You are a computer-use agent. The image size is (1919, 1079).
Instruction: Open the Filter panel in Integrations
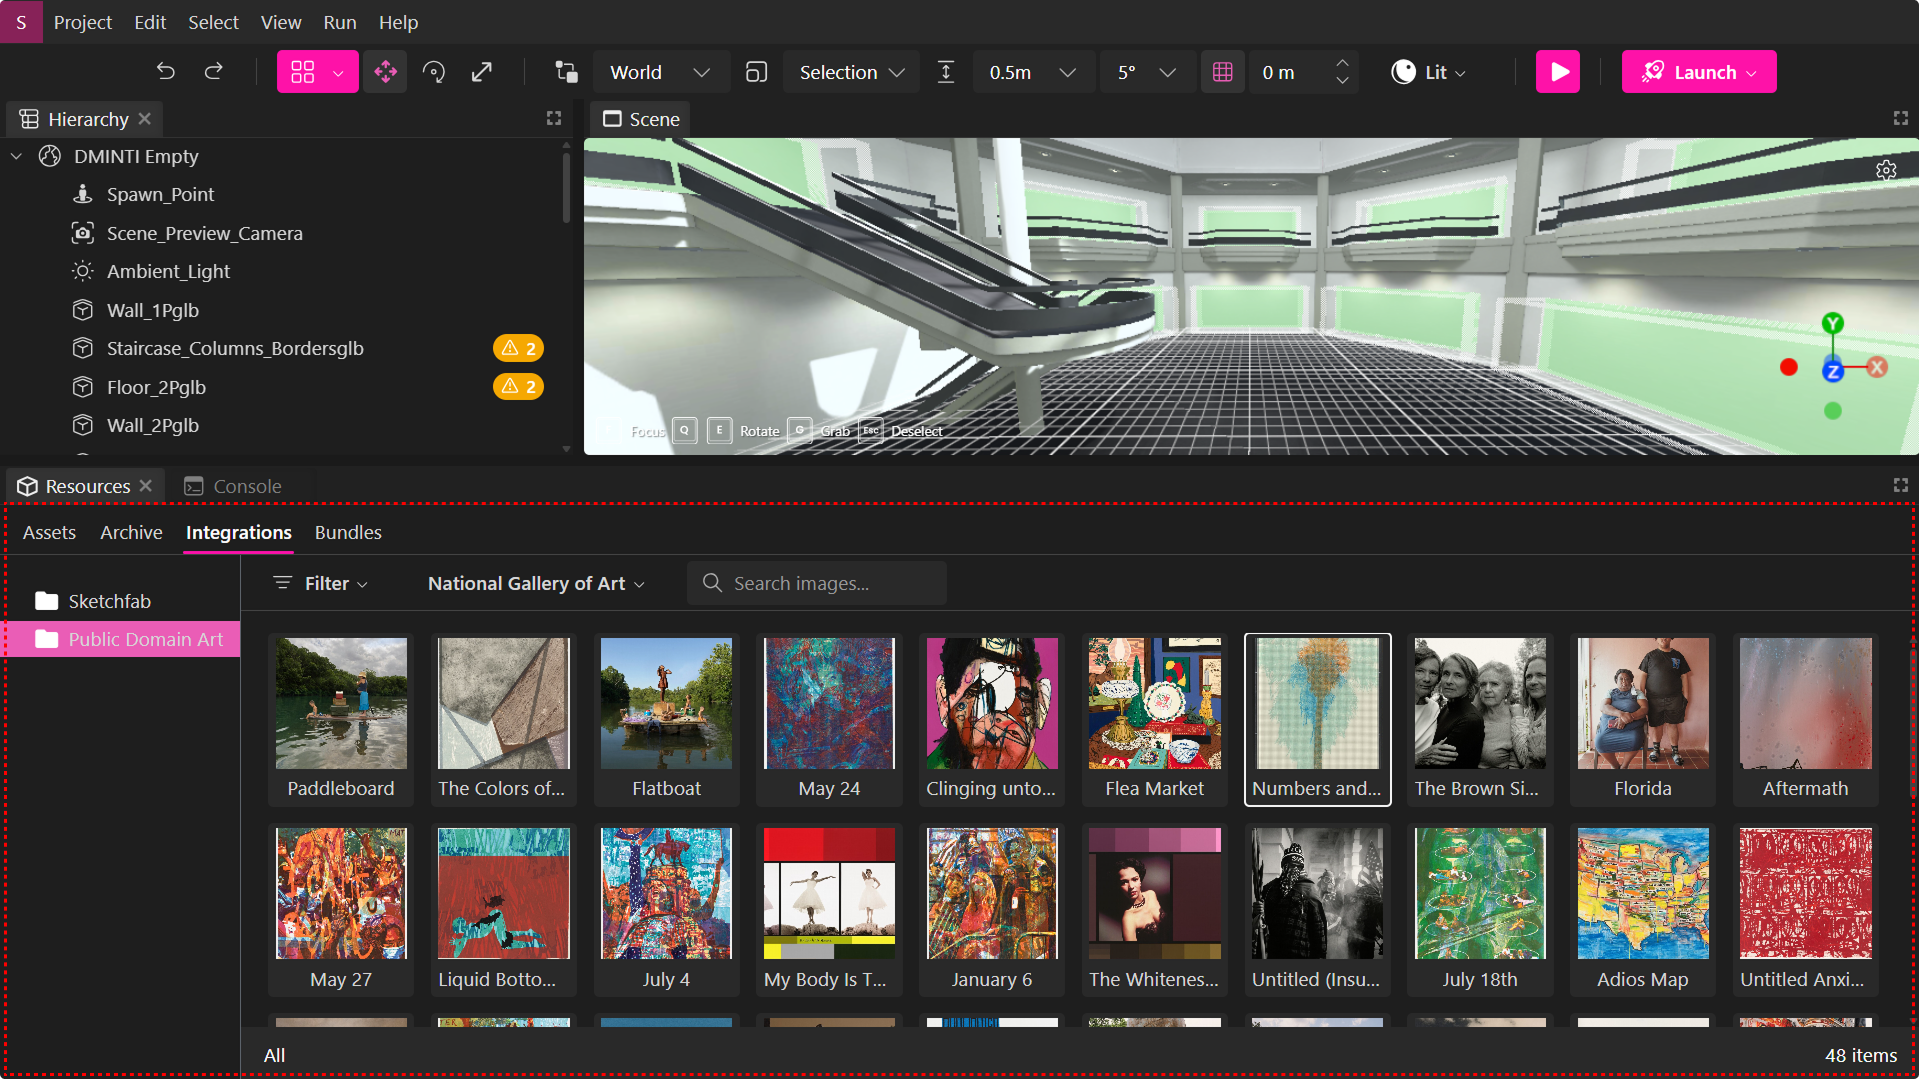click(319, 583)
